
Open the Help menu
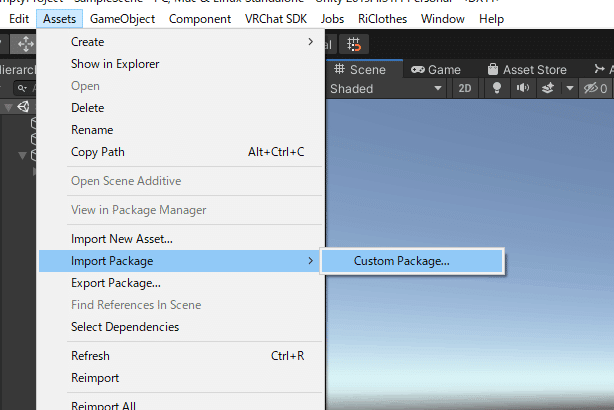click(x=491, y=19)
